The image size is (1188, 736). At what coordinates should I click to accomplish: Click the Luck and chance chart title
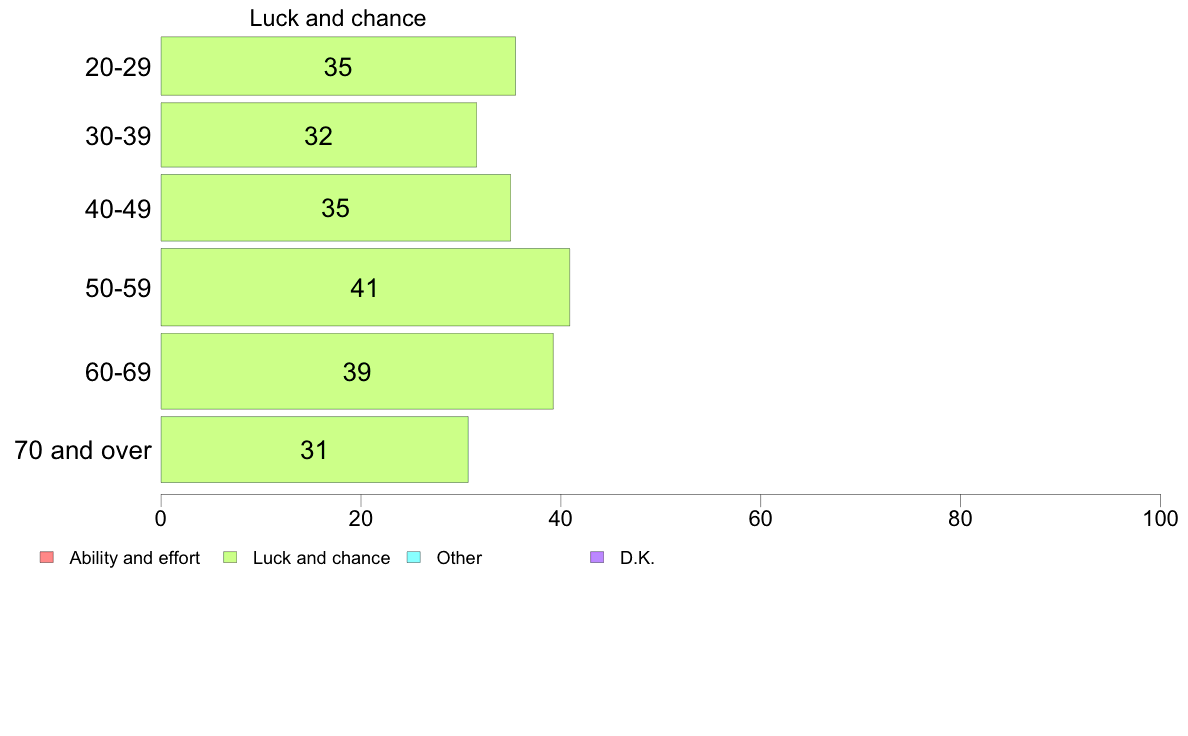pos(338,18)
